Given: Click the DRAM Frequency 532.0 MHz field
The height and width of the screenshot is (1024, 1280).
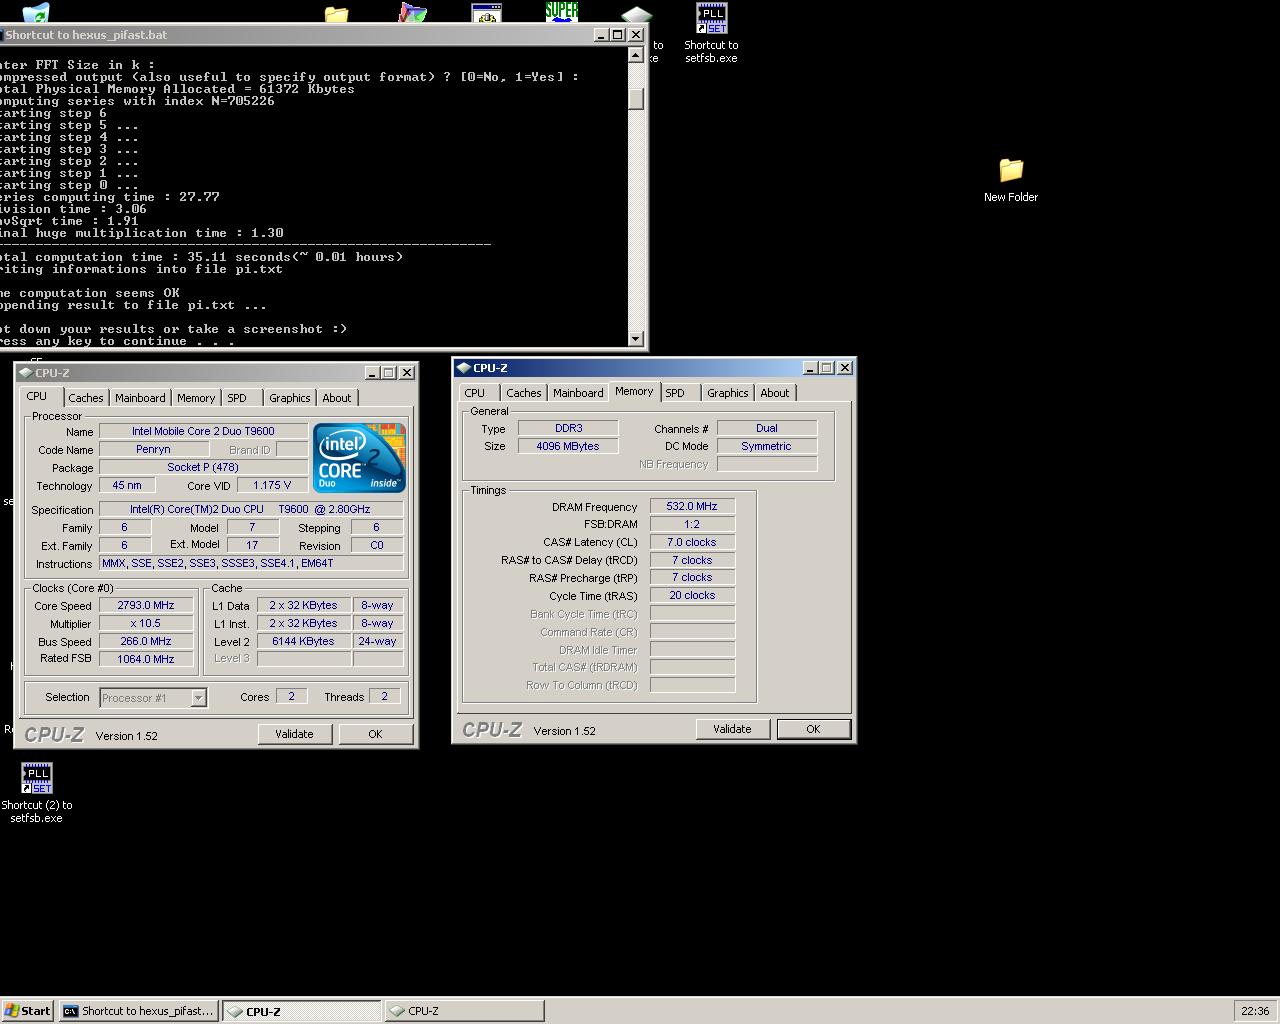Looking at the screenshot, I should pyautogui.click(x=692, y=506).
